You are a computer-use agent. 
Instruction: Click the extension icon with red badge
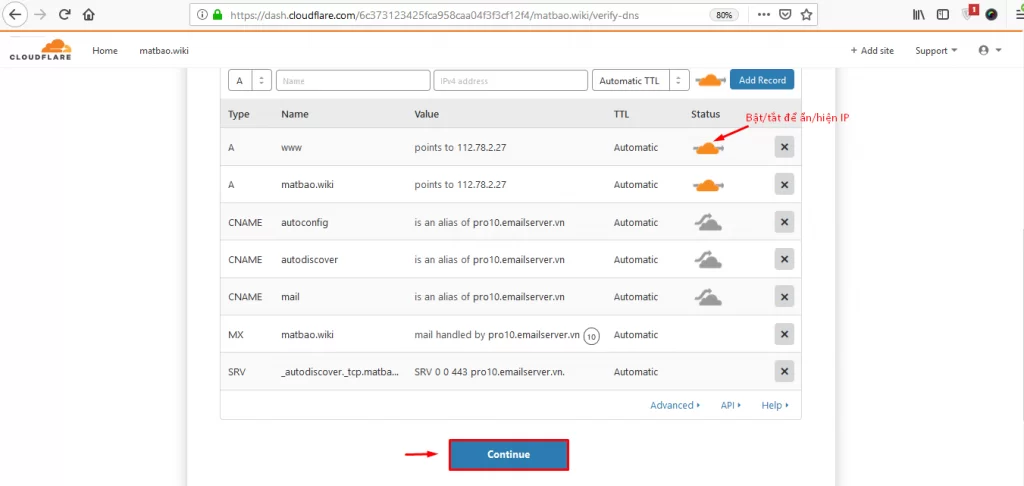pyautogui.click(x=969, y=13)
